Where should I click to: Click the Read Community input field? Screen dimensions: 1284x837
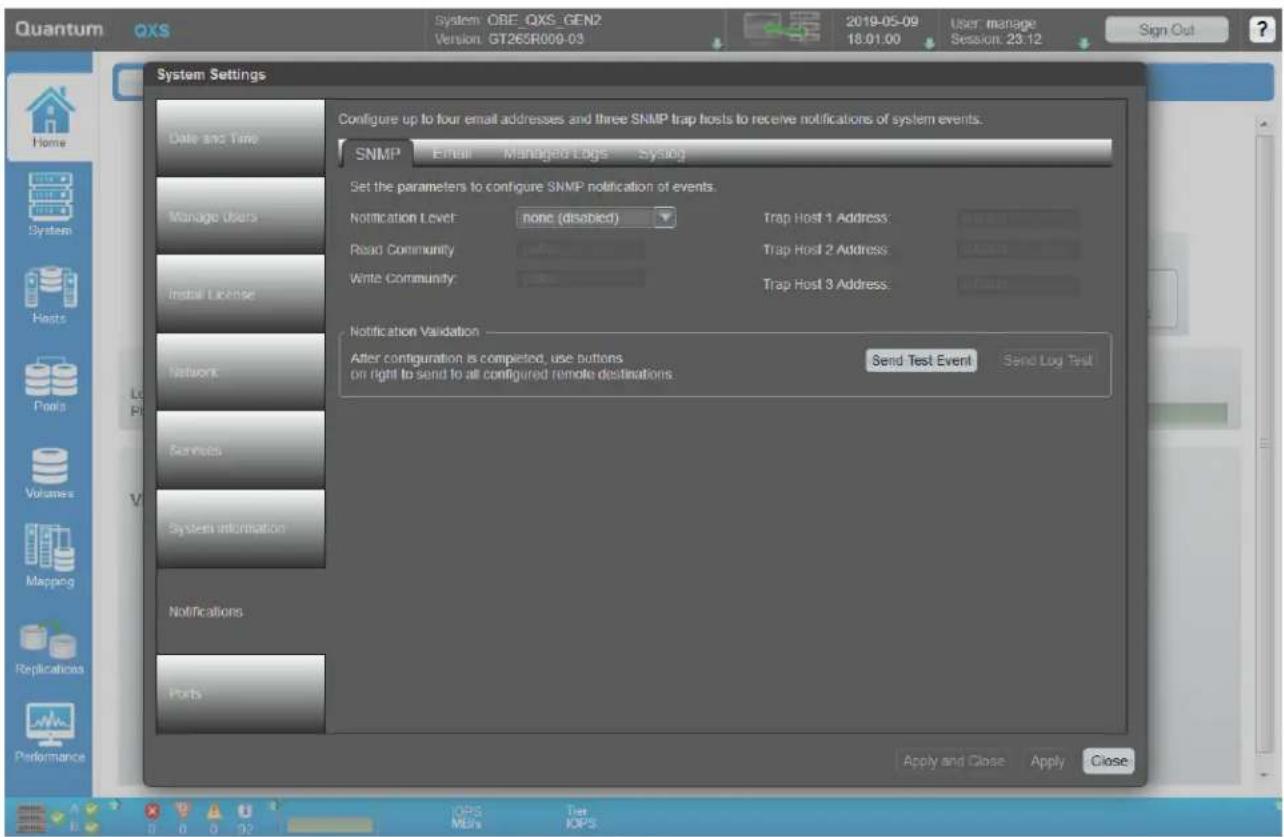click(581, 249)
